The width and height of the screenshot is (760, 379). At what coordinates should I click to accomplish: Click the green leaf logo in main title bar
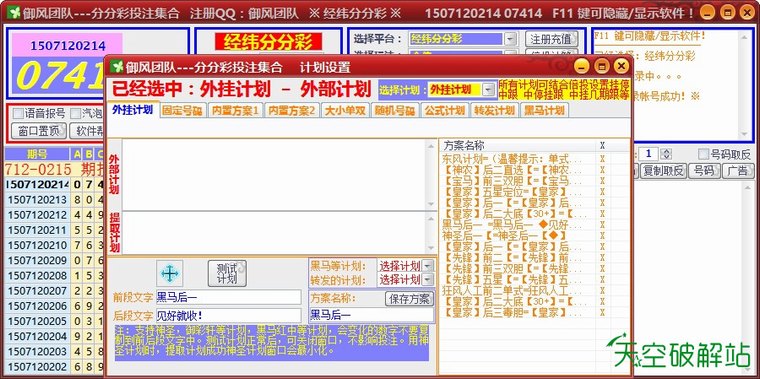pyautogui.click(x=13, y=13)
